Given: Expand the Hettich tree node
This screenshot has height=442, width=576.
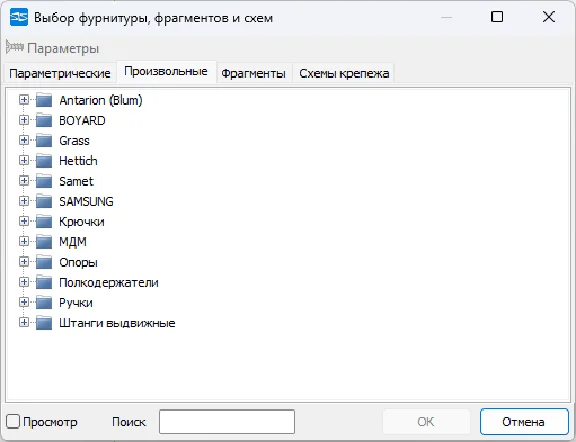Looking at the screenshot, I should click(24, 160).
